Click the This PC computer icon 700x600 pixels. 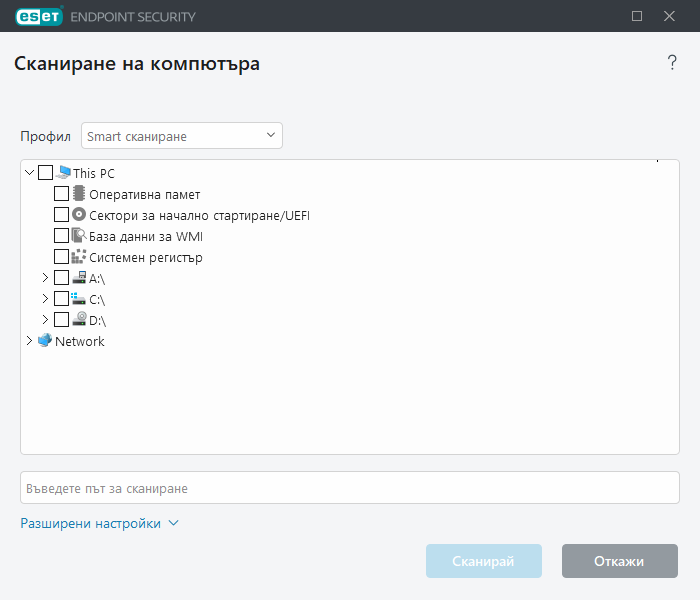pos(63,173)
